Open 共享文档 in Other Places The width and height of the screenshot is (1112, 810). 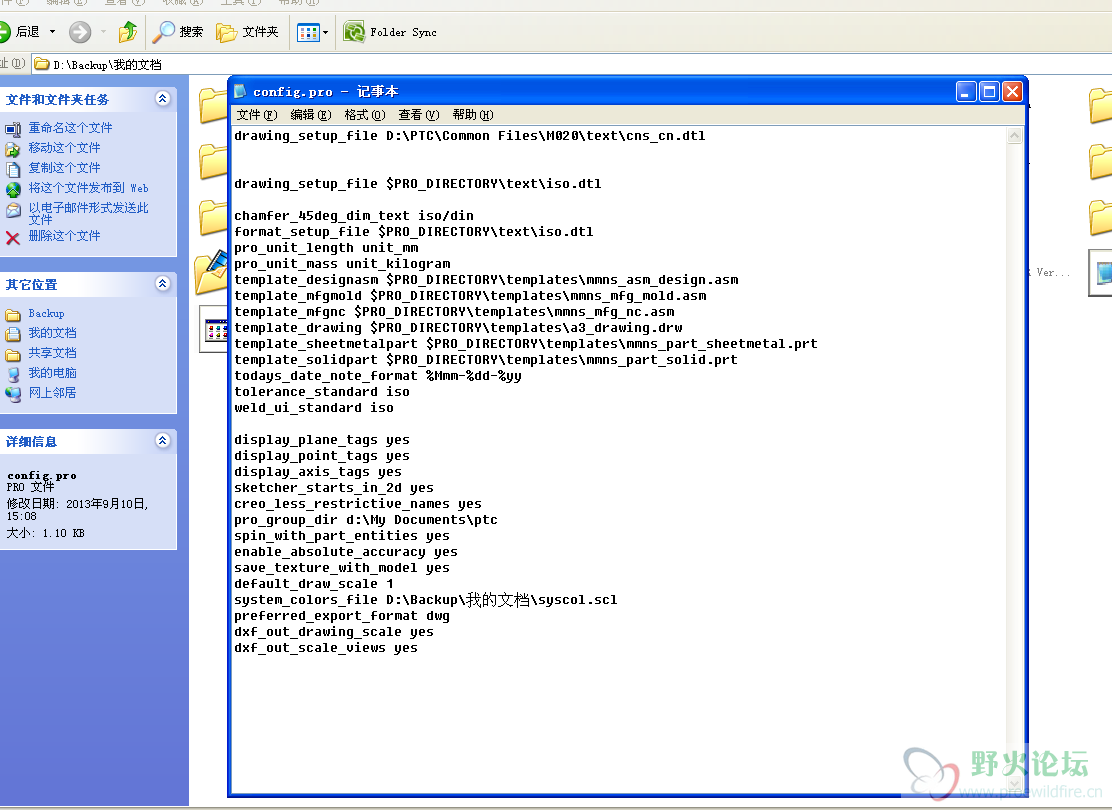pyautogui.click(x=52, y=353)
